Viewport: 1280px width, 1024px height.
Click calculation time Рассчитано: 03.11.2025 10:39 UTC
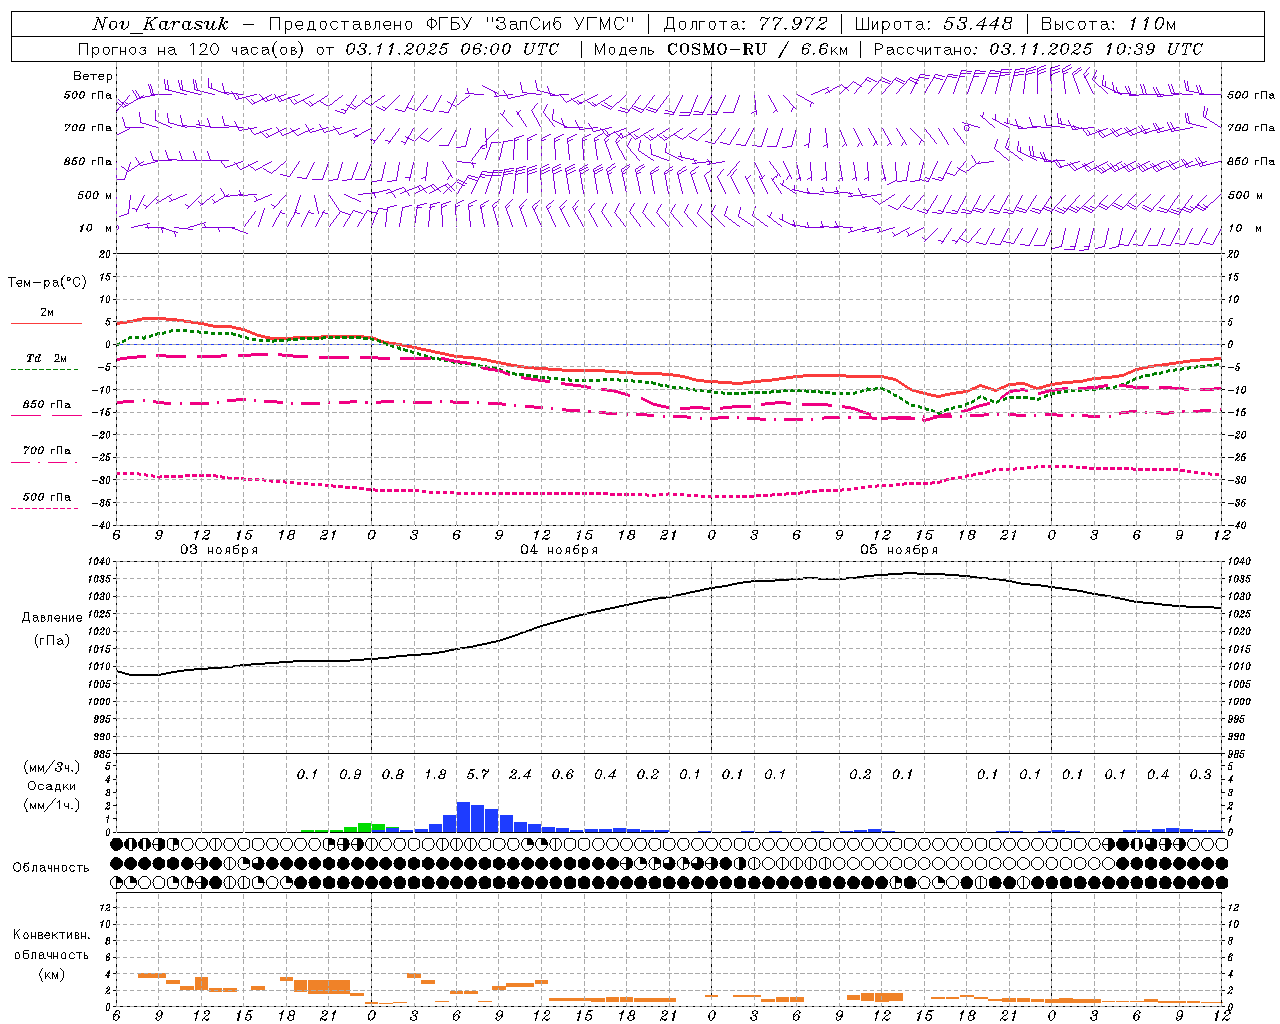pos(1038,49)
